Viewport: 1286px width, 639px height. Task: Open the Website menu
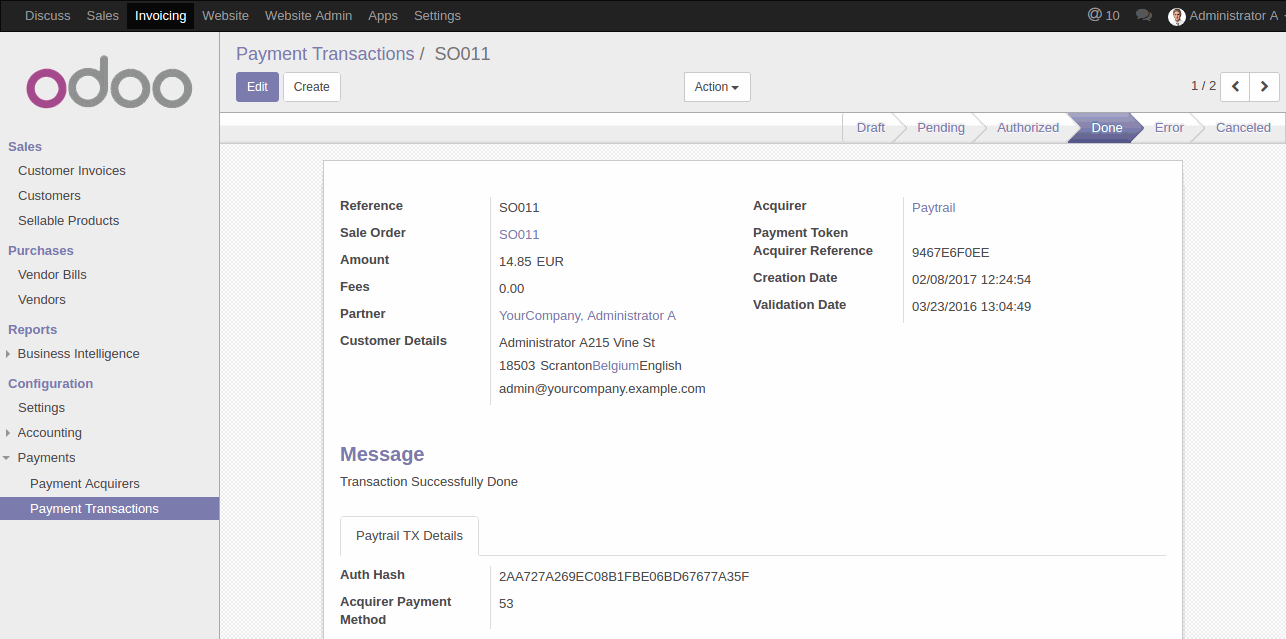(225, 16)
